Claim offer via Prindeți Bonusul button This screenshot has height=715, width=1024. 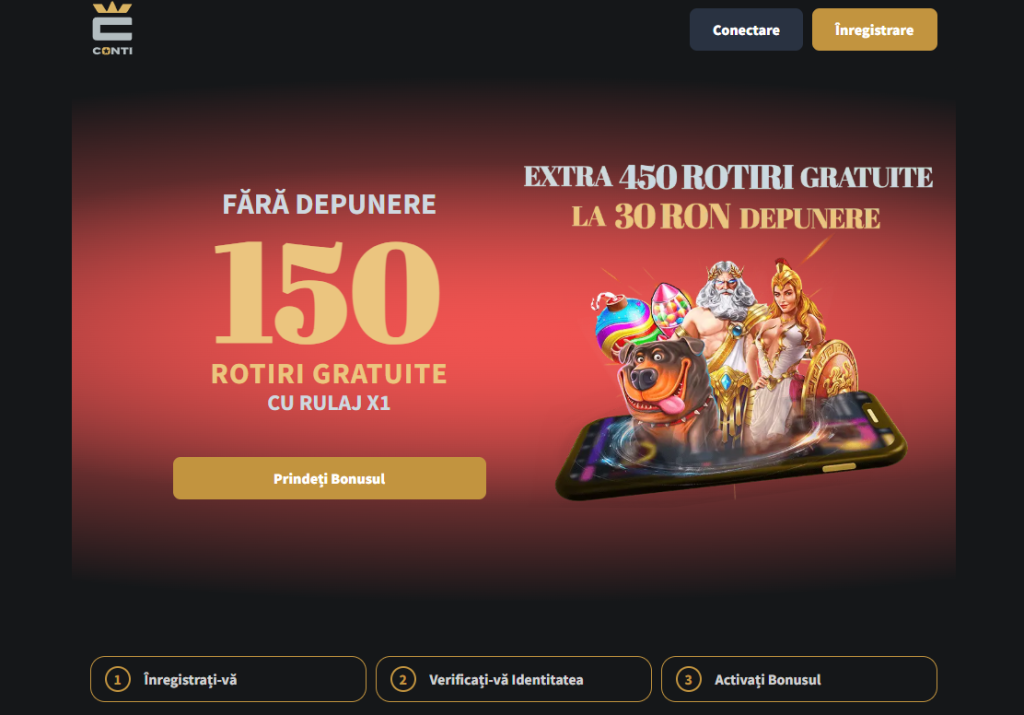pyautogui.click(x=329, y=478)
